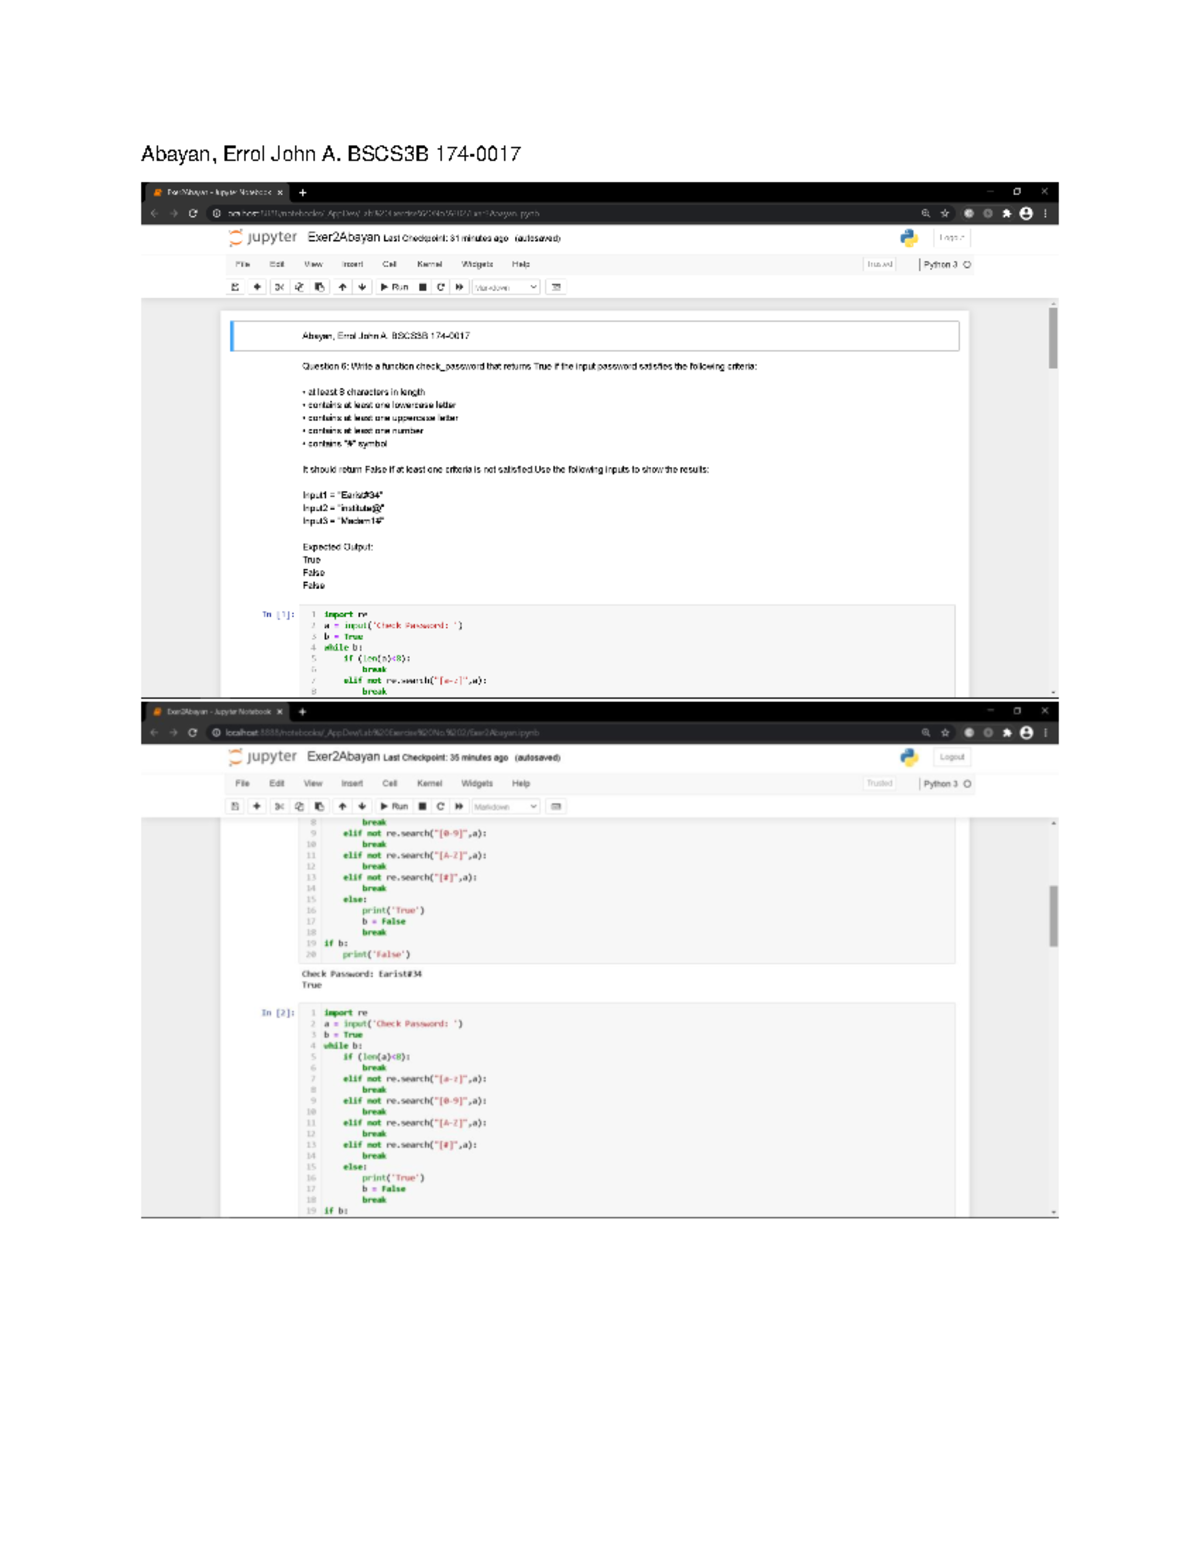Click the fast-forward rerun icon in lower notebook
This screenshot has width=1200, height=1553.
tap(459, 806)
